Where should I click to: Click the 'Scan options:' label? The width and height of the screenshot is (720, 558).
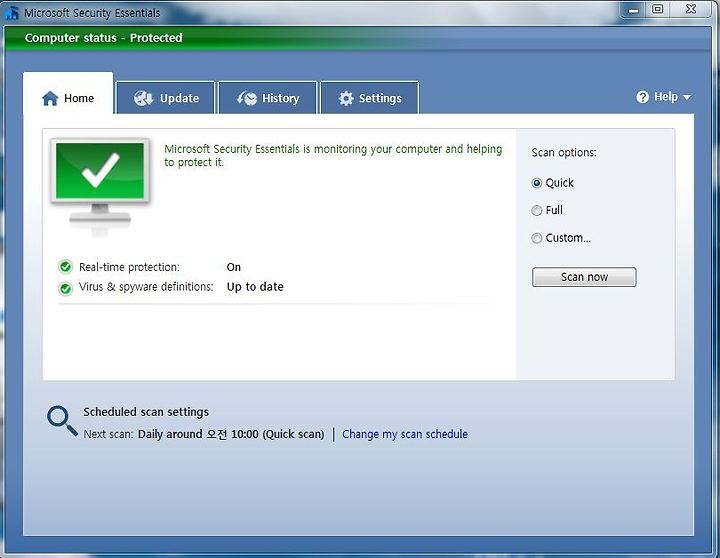click(564, 152)
